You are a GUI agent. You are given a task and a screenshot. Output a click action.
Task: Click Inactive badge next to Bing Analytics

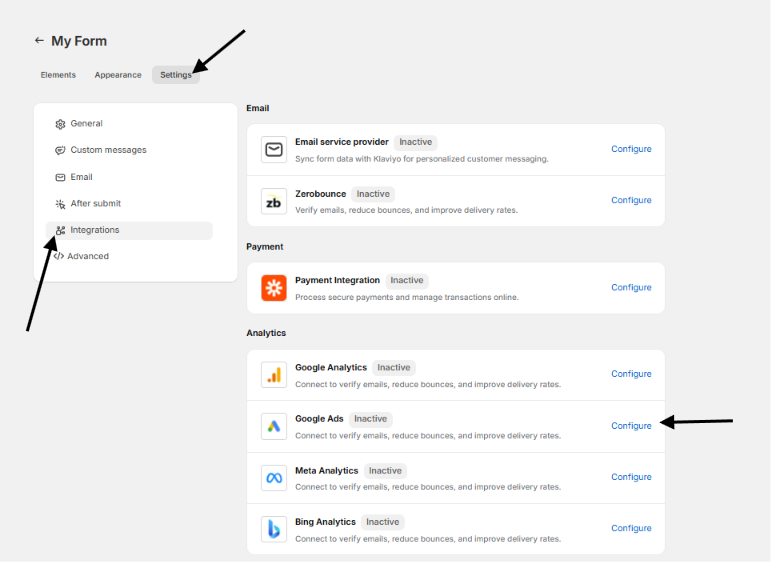(383, 522)
